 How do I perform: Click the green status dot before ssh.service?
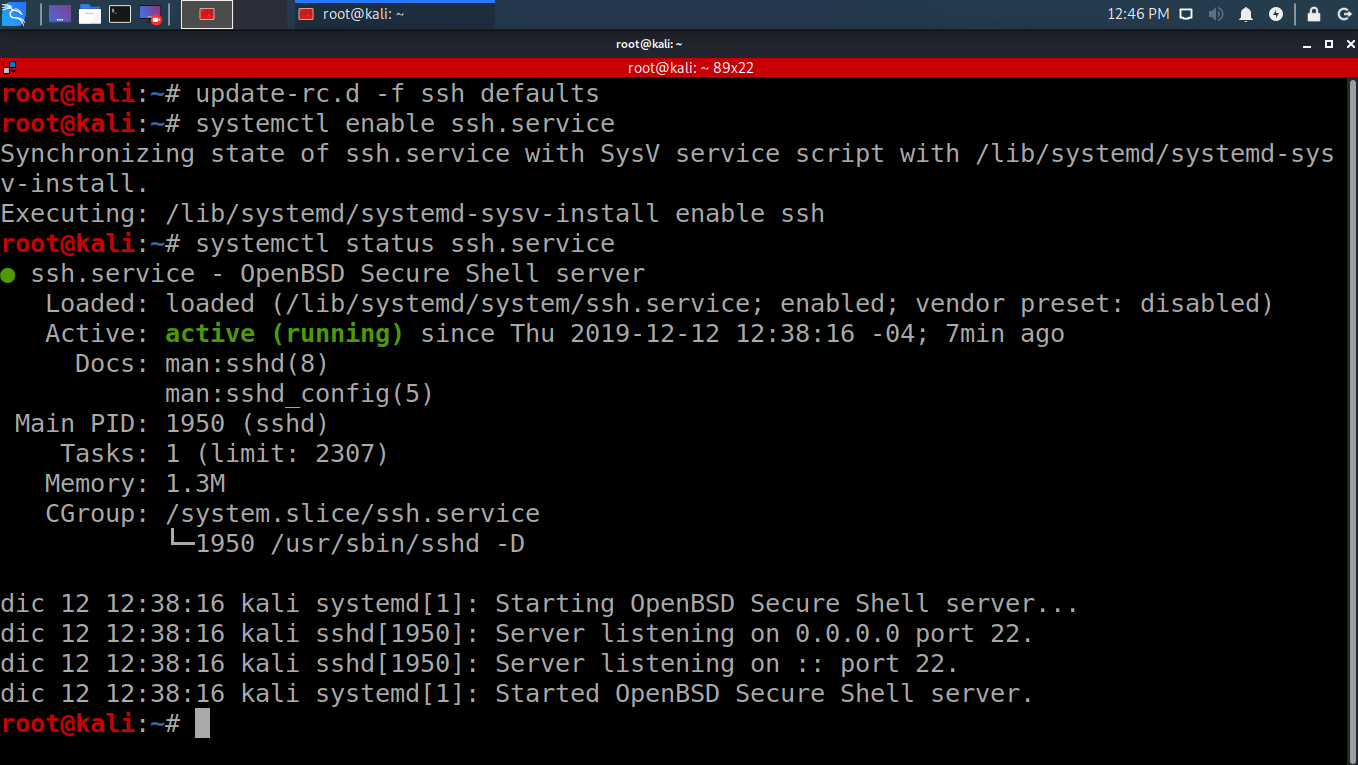(x=8, y=275)
